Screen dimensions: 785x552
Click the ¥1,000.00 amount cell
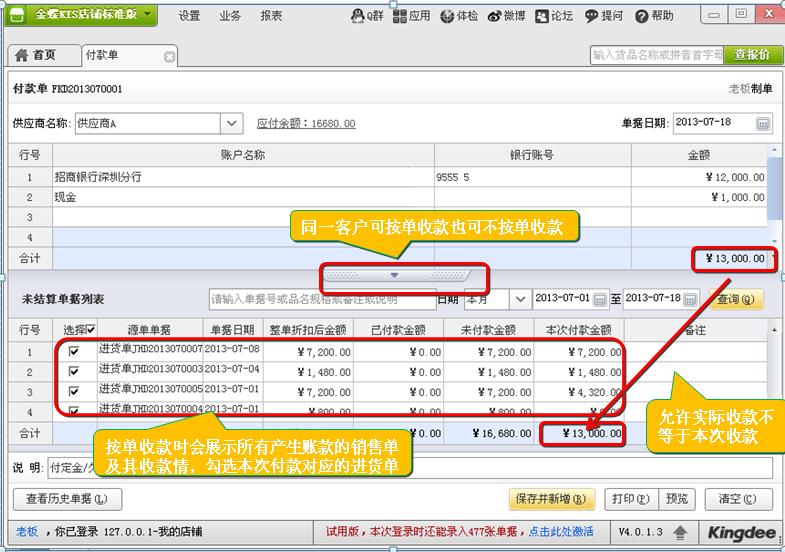click(699, 197)
